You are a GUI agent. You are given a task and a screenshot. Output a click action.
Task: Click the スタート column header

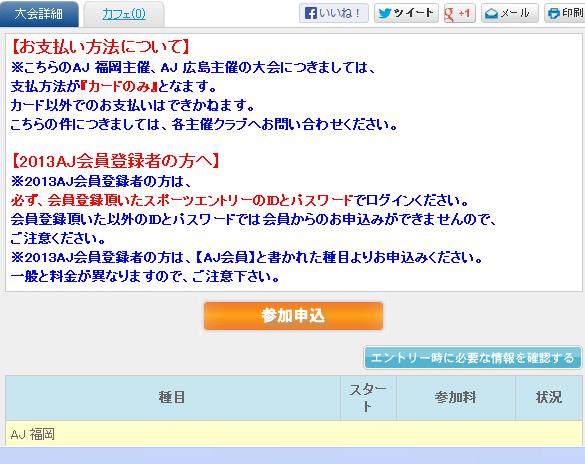click(368, 398)
